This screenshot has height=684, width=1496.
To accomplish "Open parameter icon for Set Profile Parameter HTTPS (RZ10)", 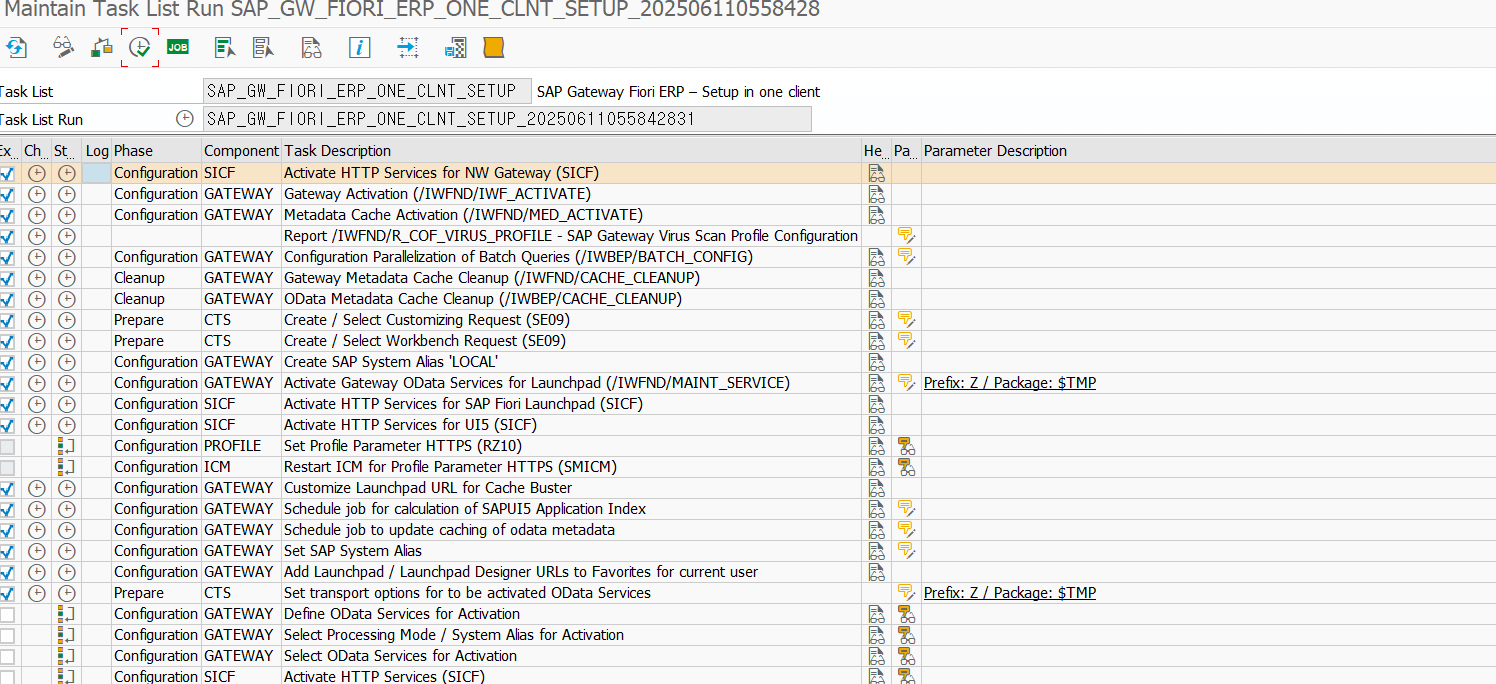I will 906,446.
